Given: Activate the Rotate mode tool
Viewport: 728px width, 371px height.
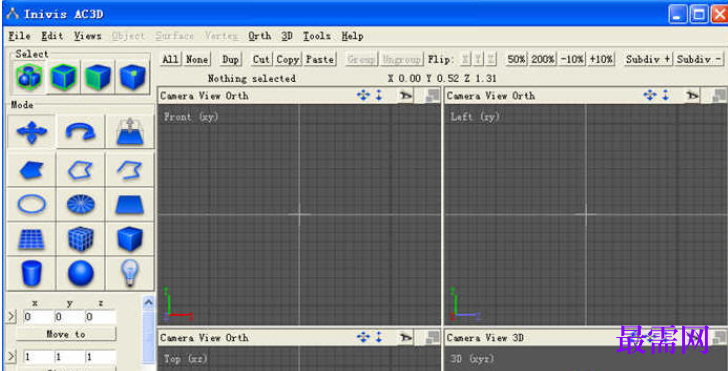Looking at the screenshot, I should click(x=80, y=132).
